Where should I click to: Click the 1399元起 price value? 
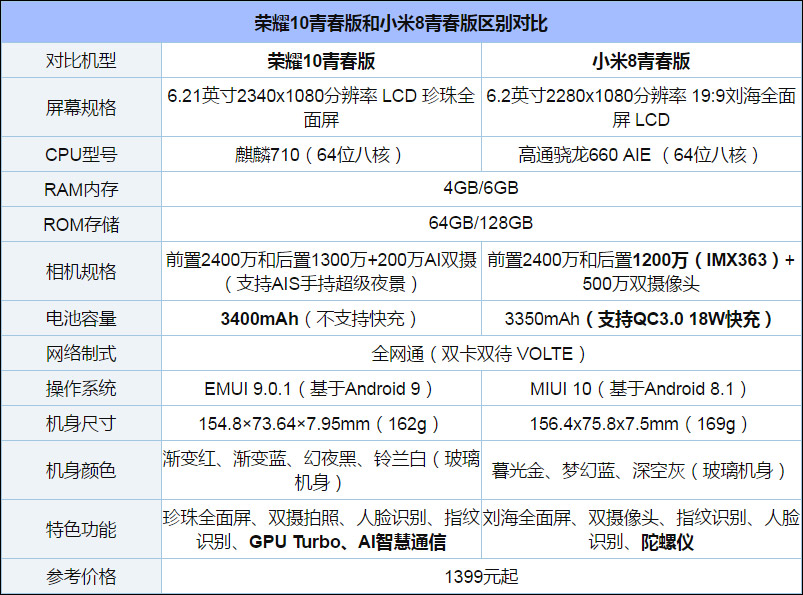point(481,577)
